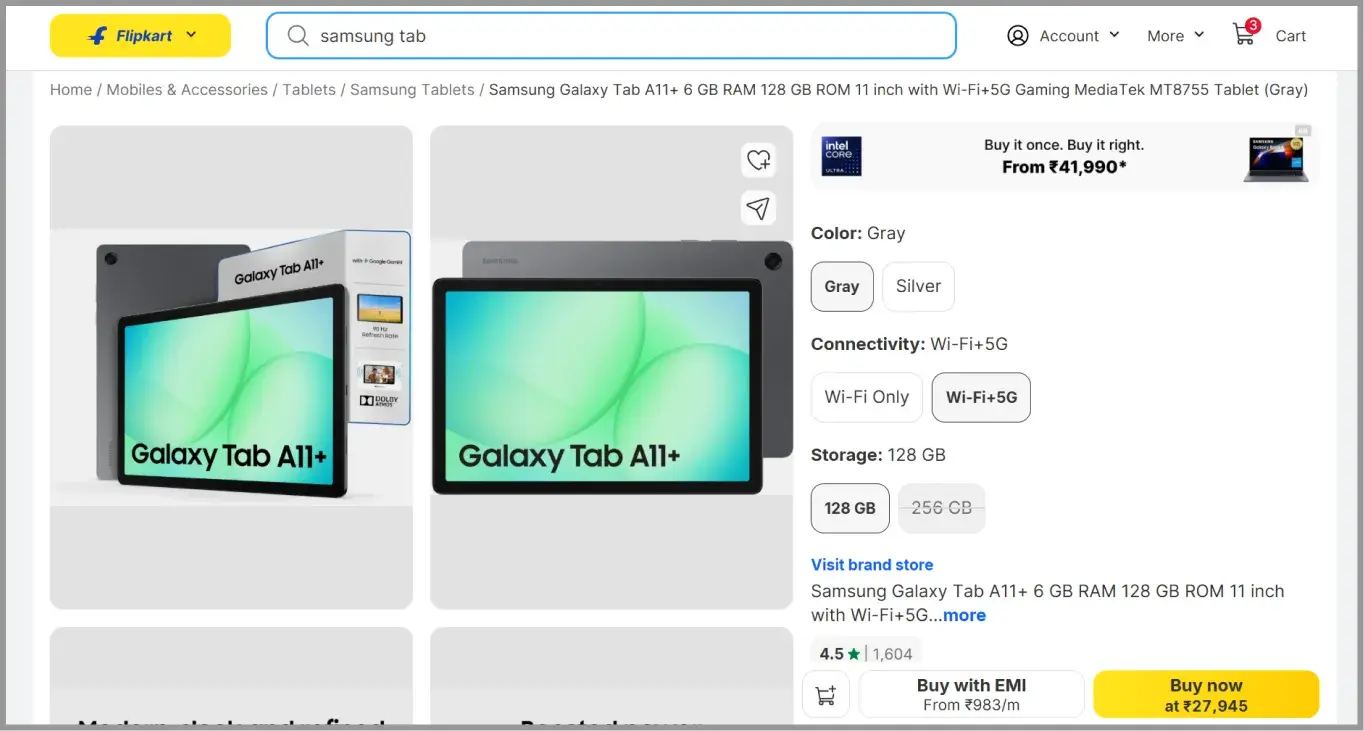Image resolution: width=1364 pixels, height=731 pixels.
Task: Click the Account profile icon
Action: 1018,36
